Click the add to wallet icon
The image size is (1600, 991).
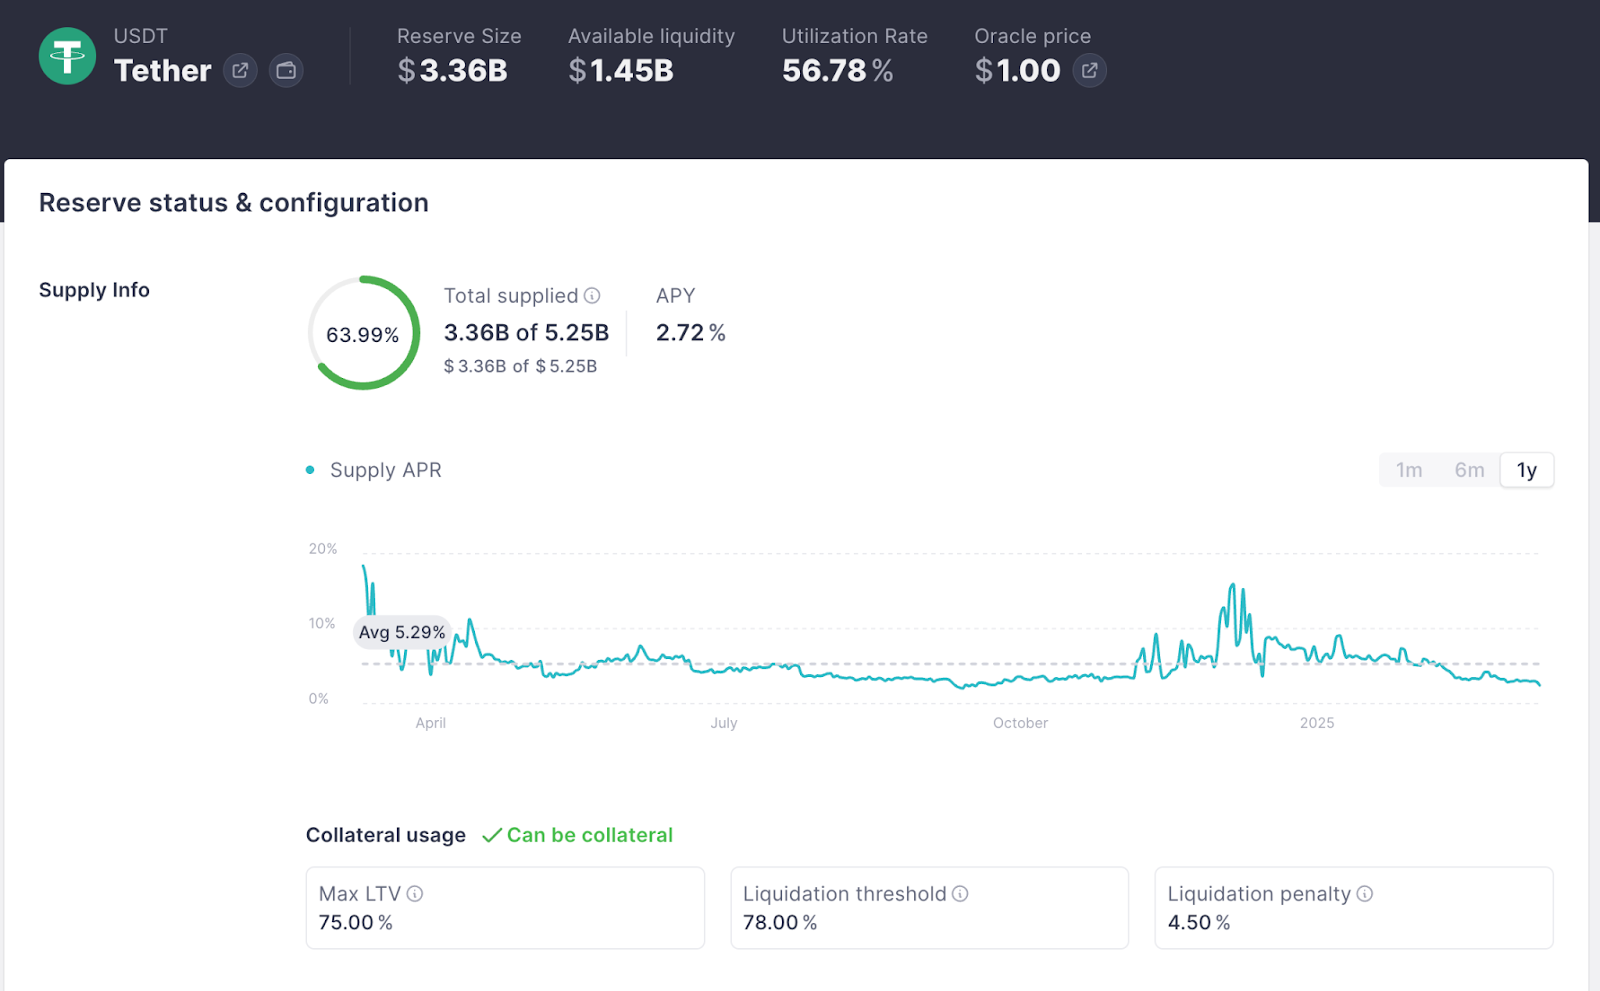point(286,71)
